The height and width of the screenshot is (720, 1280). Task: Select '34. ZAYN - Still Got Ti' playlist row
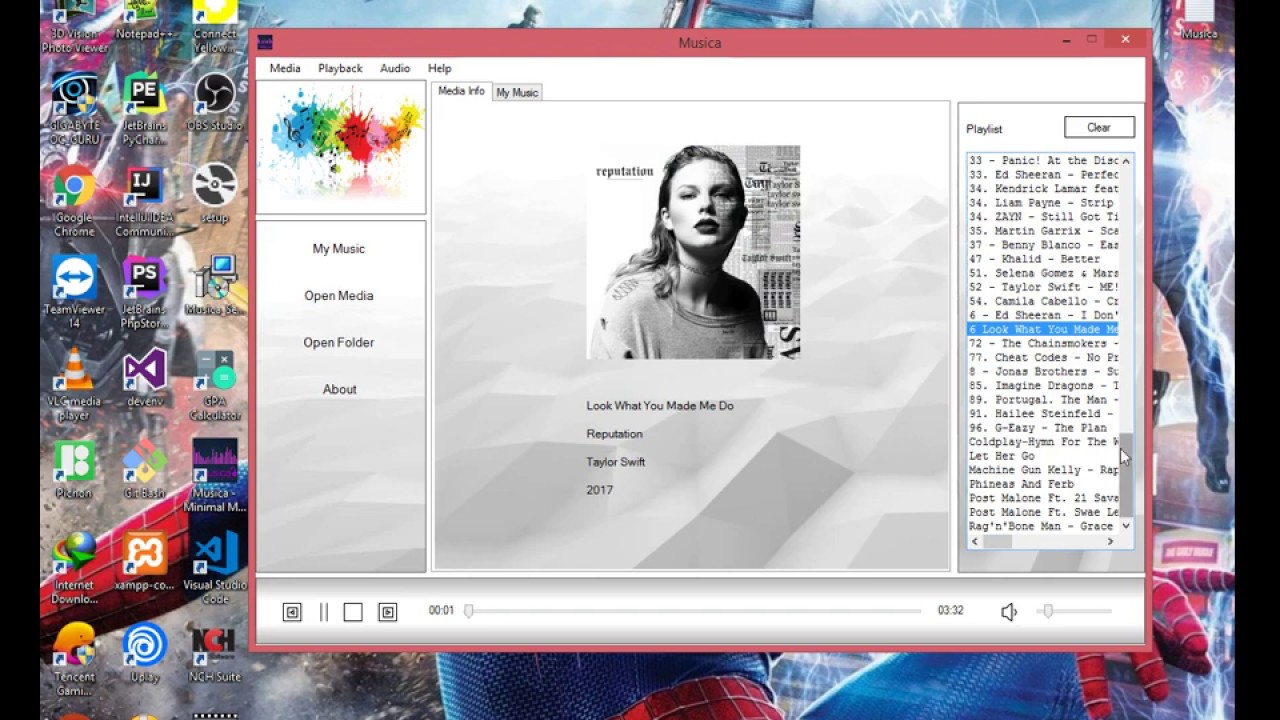(1043, 216)
